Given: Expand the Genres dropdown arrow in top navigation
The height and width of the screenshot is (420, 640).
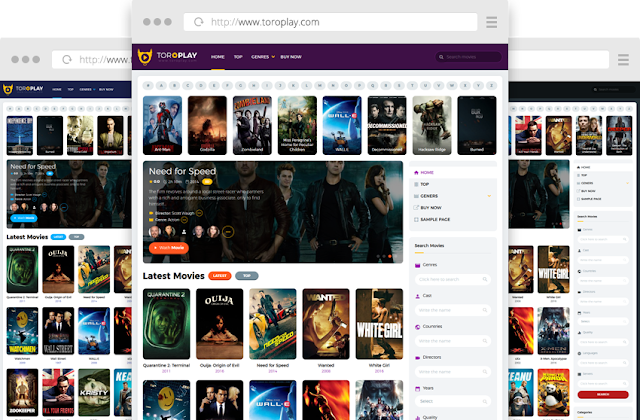Looking at the screenshot, I should click(x=273, y=57).
